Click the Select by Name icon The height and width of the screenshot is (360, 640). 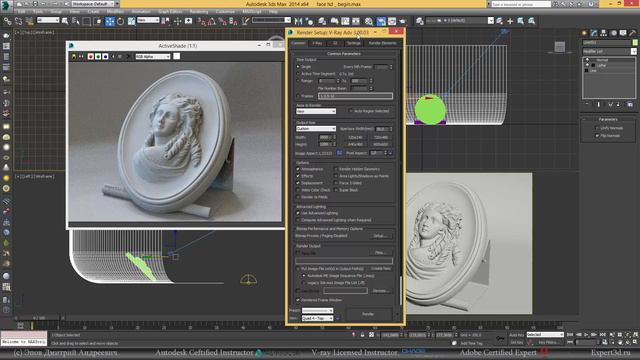pos(76,21)
